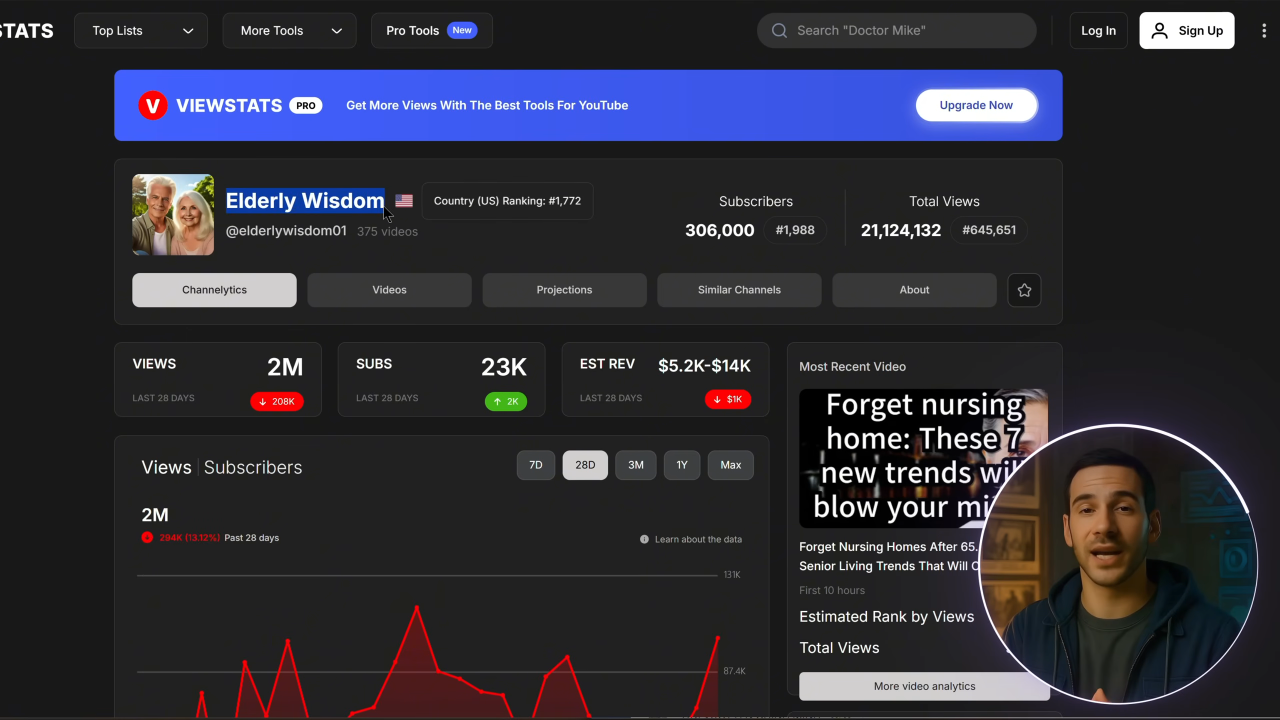Open Pro Tools menu
Image resolution: width=1280 pixels, height=720 pixels.
pyautogui.click(x=431, y=31)
